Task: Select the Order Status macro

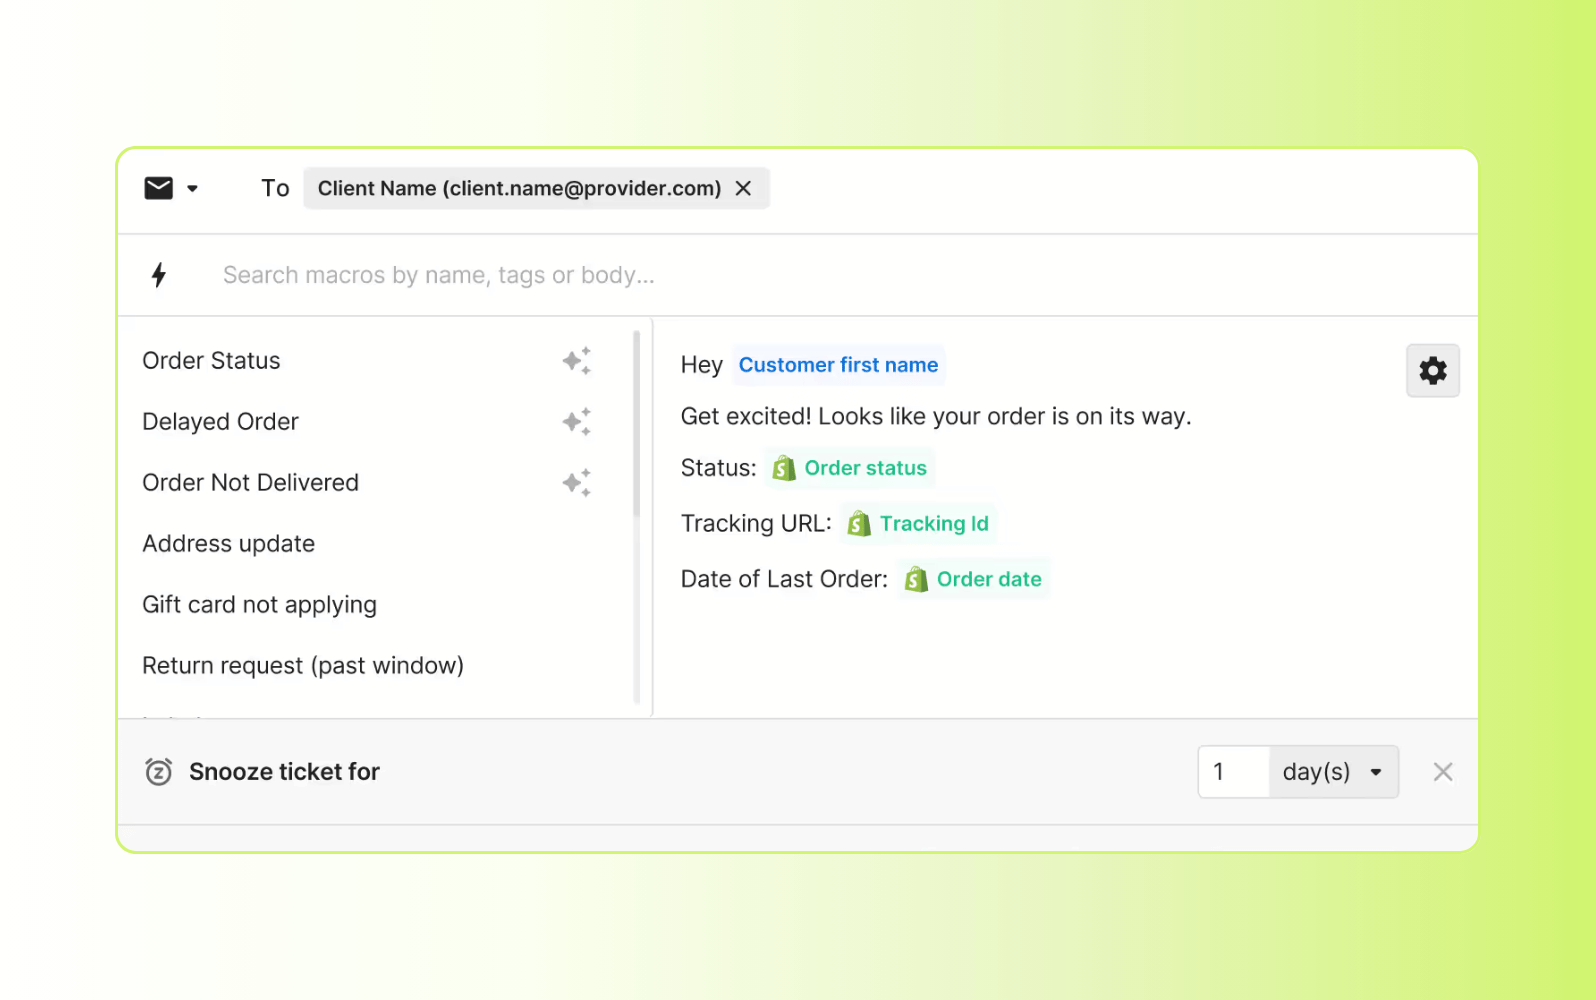Action: pos(211,361)
